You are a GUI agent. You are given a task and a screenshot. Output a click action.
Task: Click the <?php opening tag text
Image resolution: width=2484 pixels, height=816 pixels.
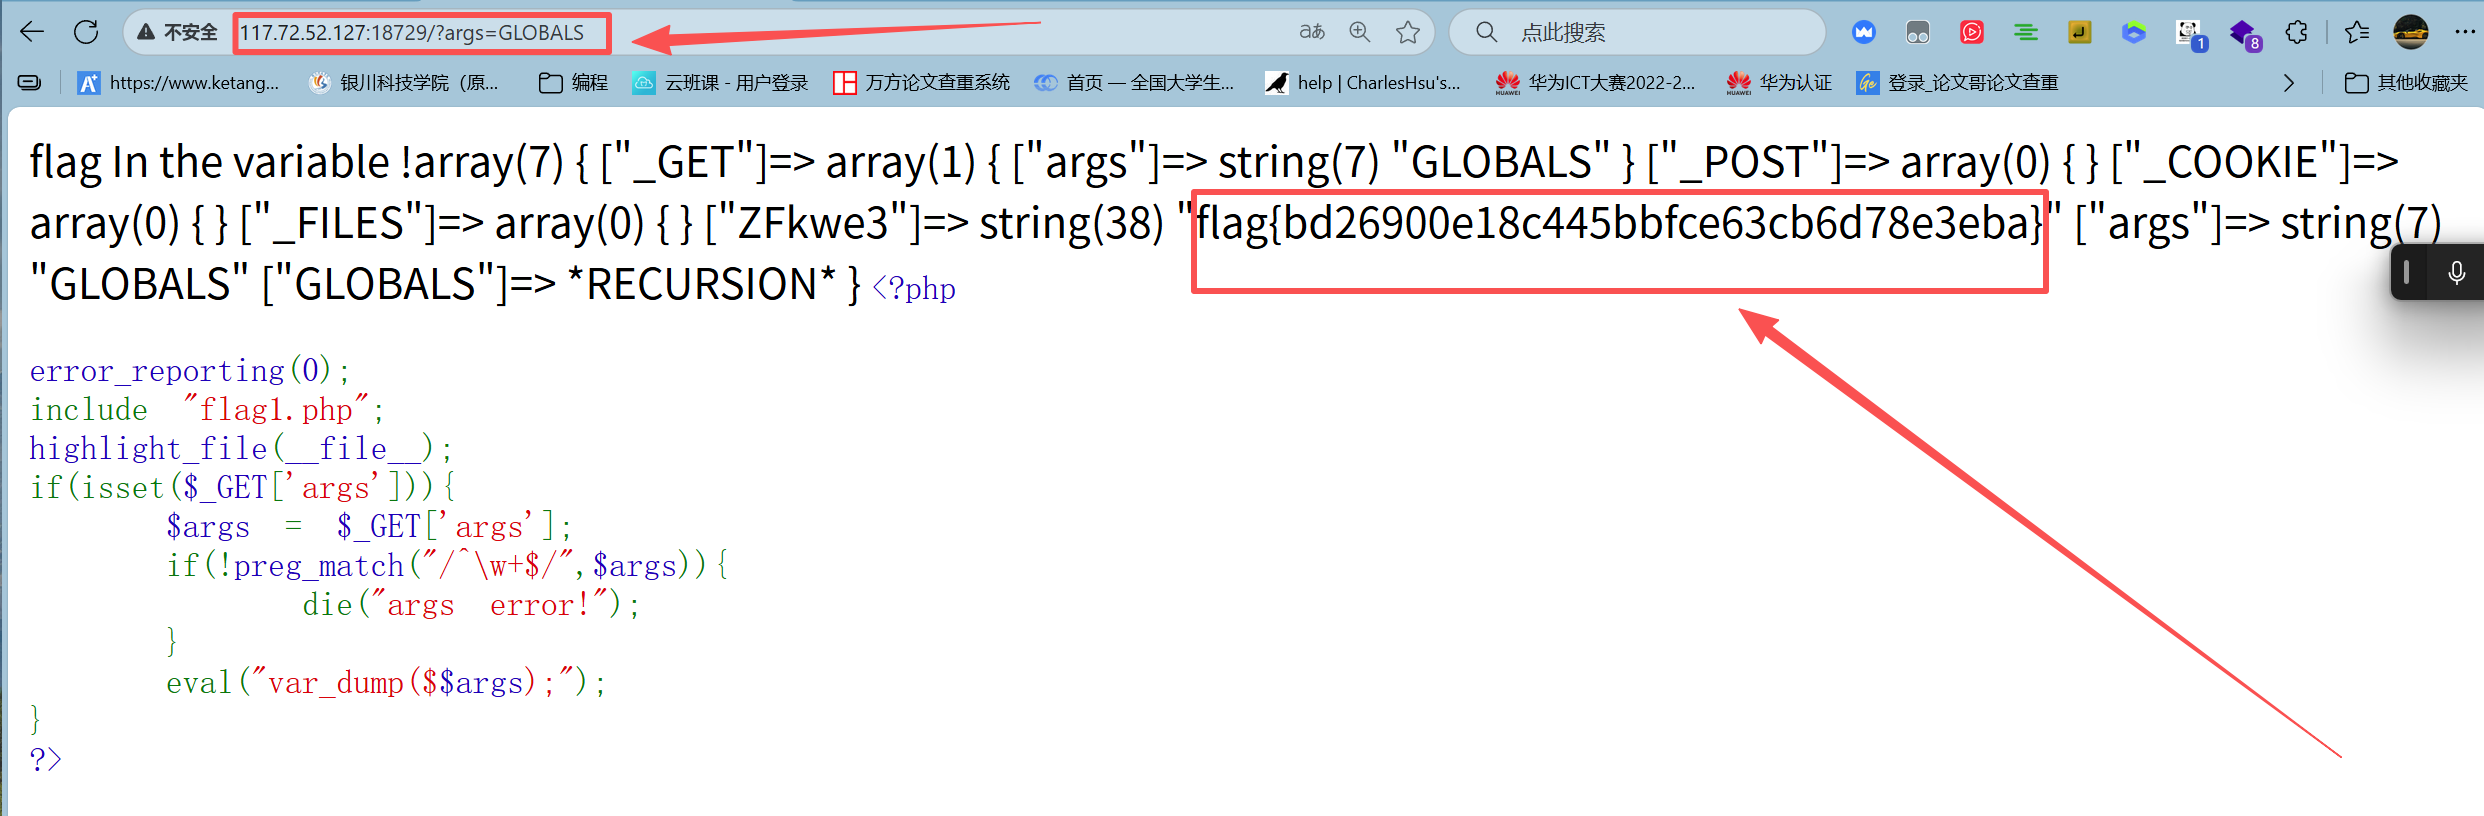(914, 289)
